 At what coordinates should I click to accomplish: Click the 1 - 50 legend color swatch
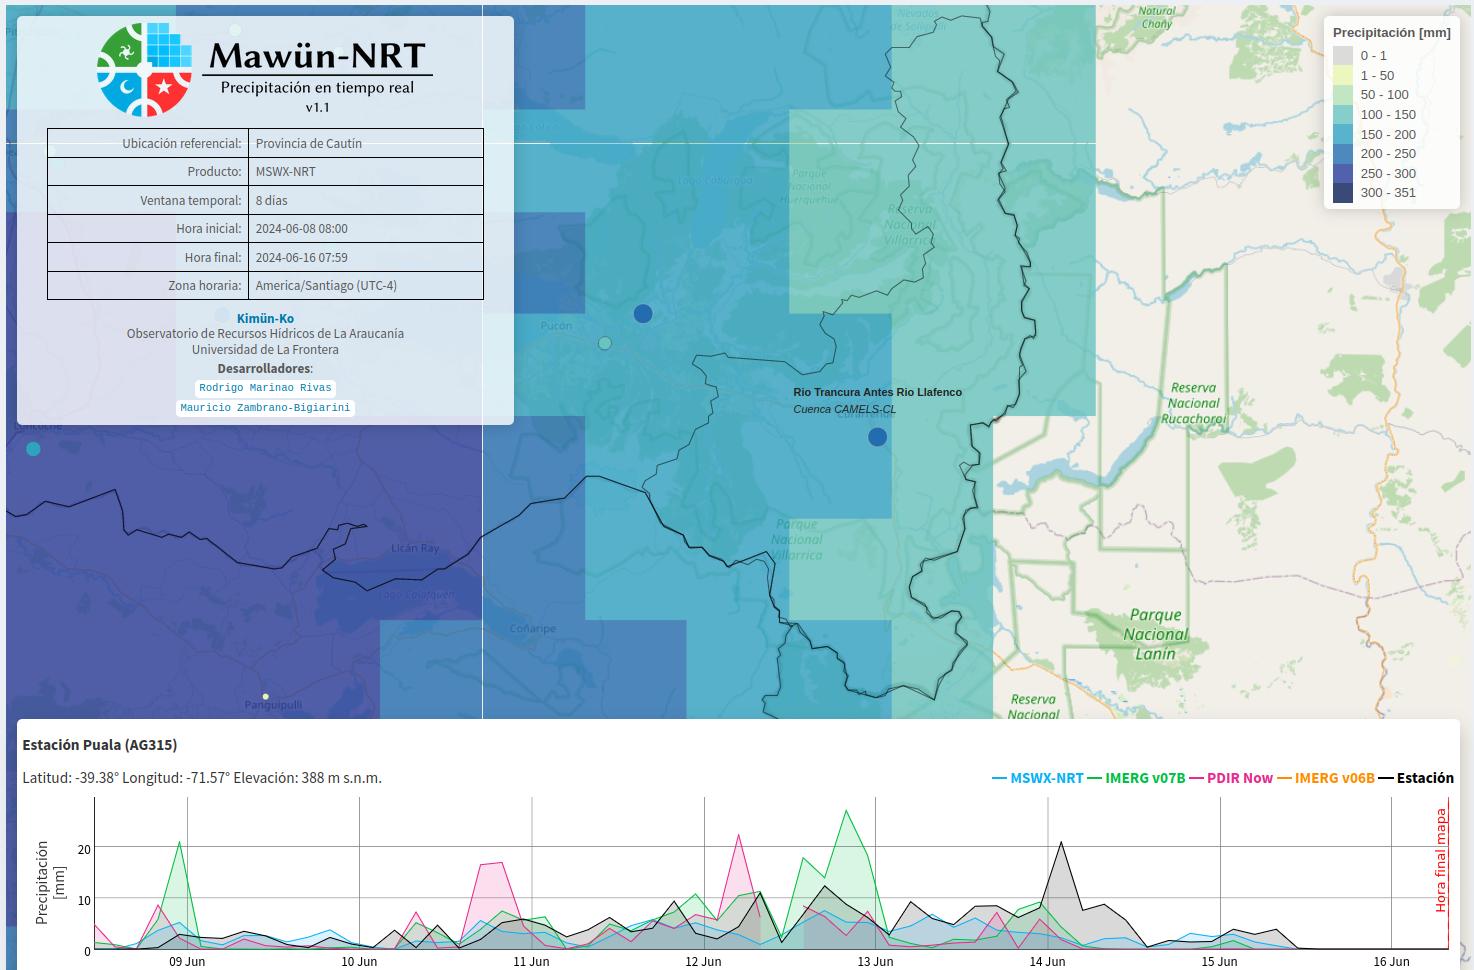pos(1343,75)
